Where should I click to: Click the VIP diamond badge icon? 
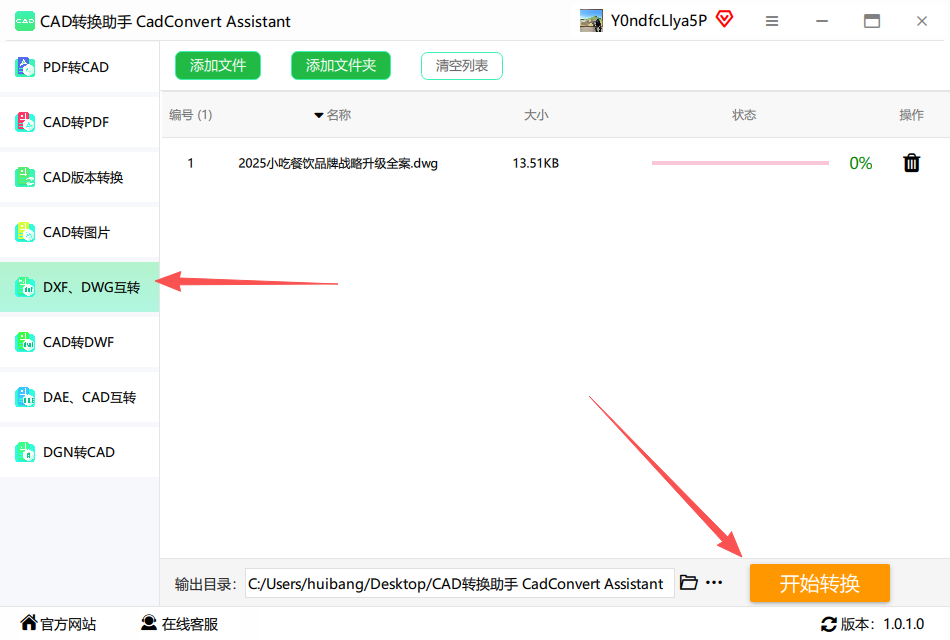click(x=724, y=19)
